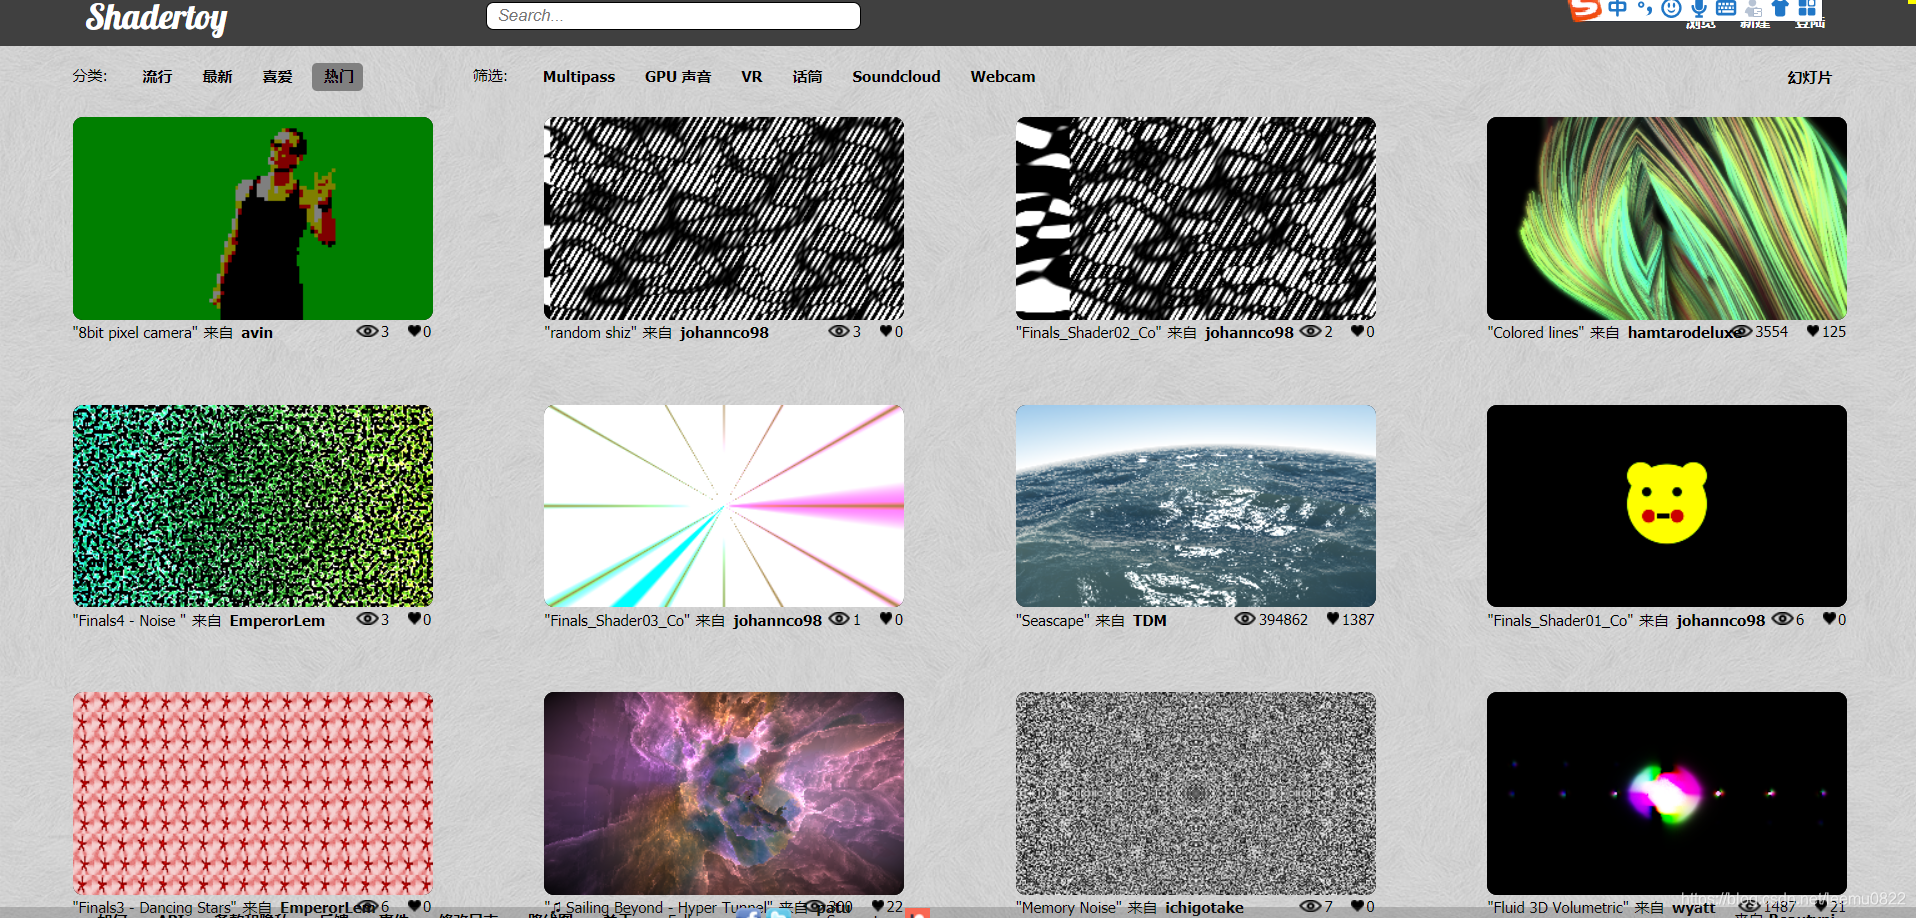
Task: Open author TDM's profile link
Action: (x=1149, y=620)
